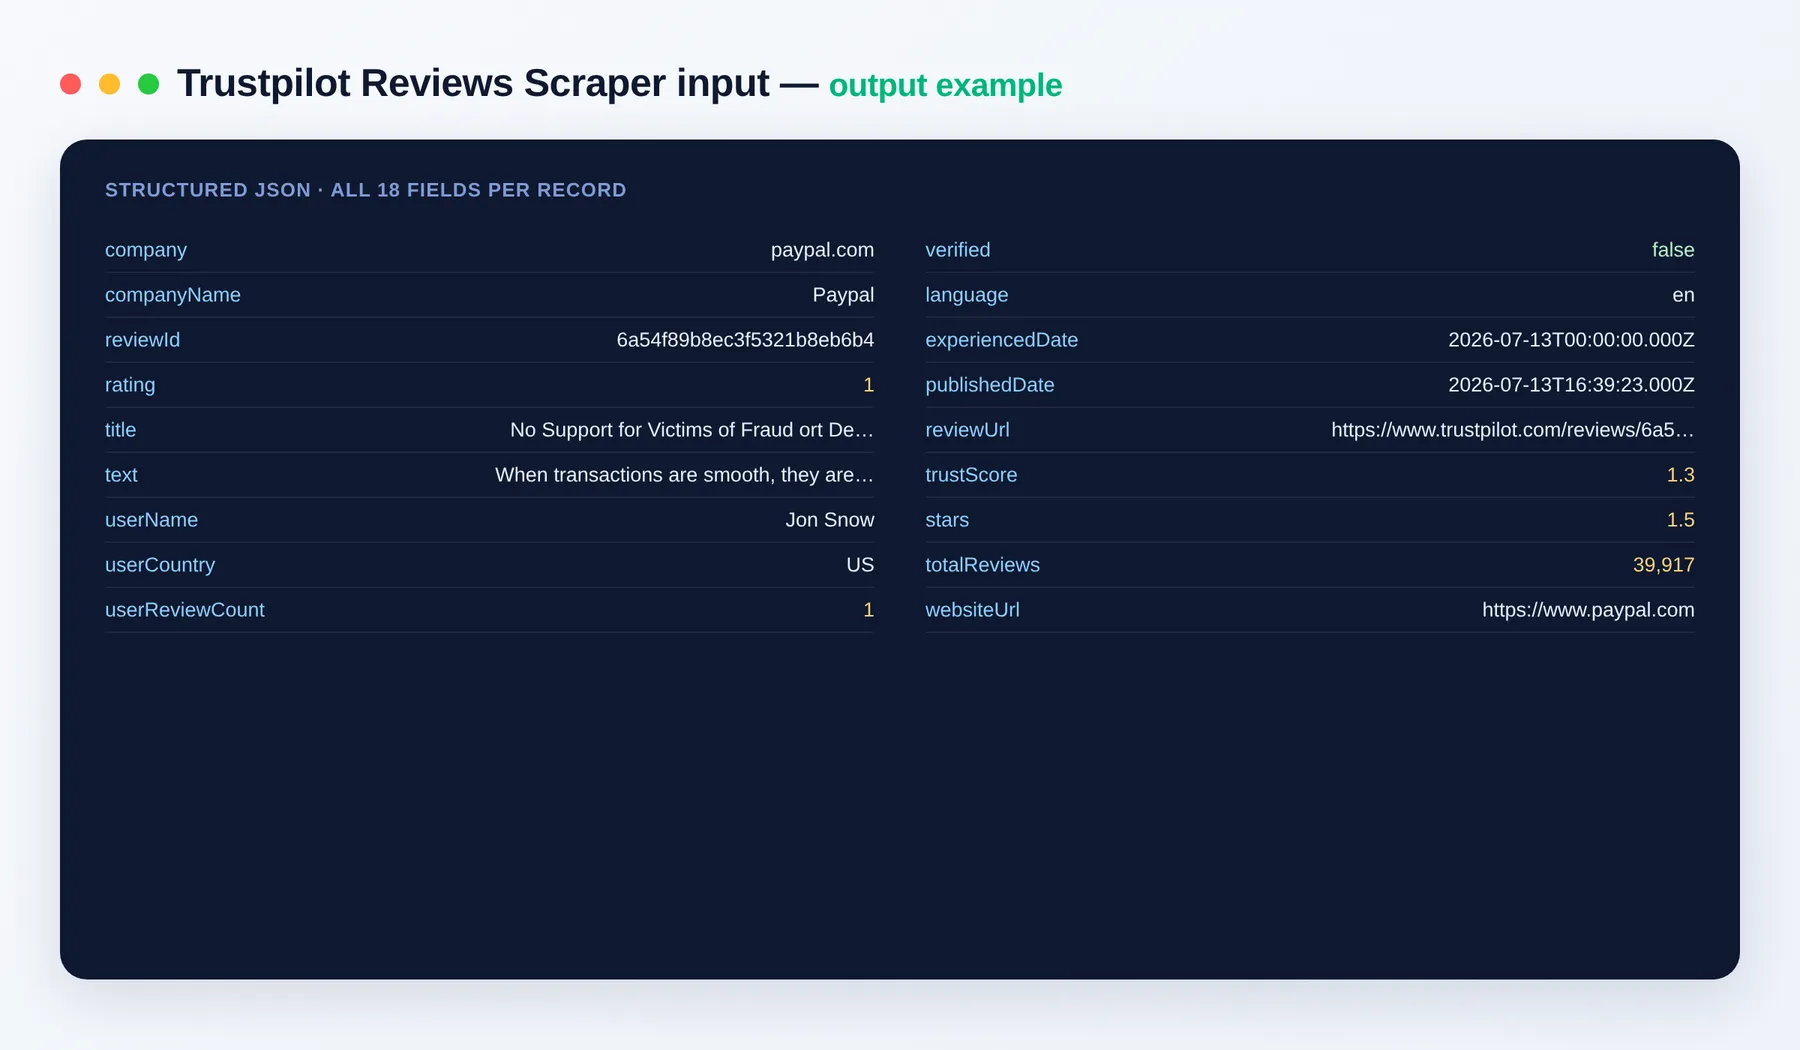Select the 'trustScore' field label
This screenshot has width=1800, height=1050.
(971, 475)
